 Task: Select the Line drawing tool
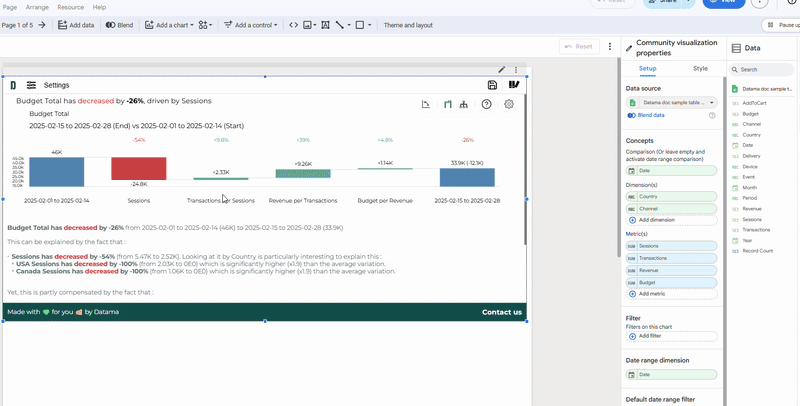pyautogui.click(x=340, y=25)
